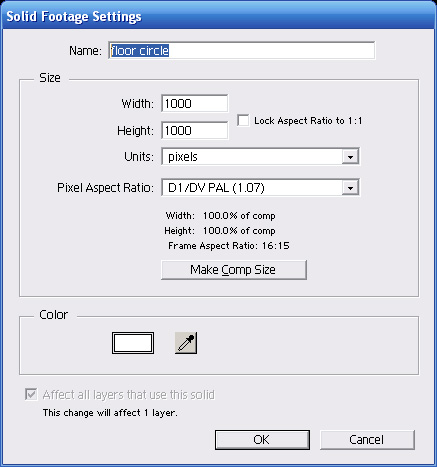The width and height of the screenshot is (437, 467).
Task: Click the Color group heading
Action: [x=54, y=315]
